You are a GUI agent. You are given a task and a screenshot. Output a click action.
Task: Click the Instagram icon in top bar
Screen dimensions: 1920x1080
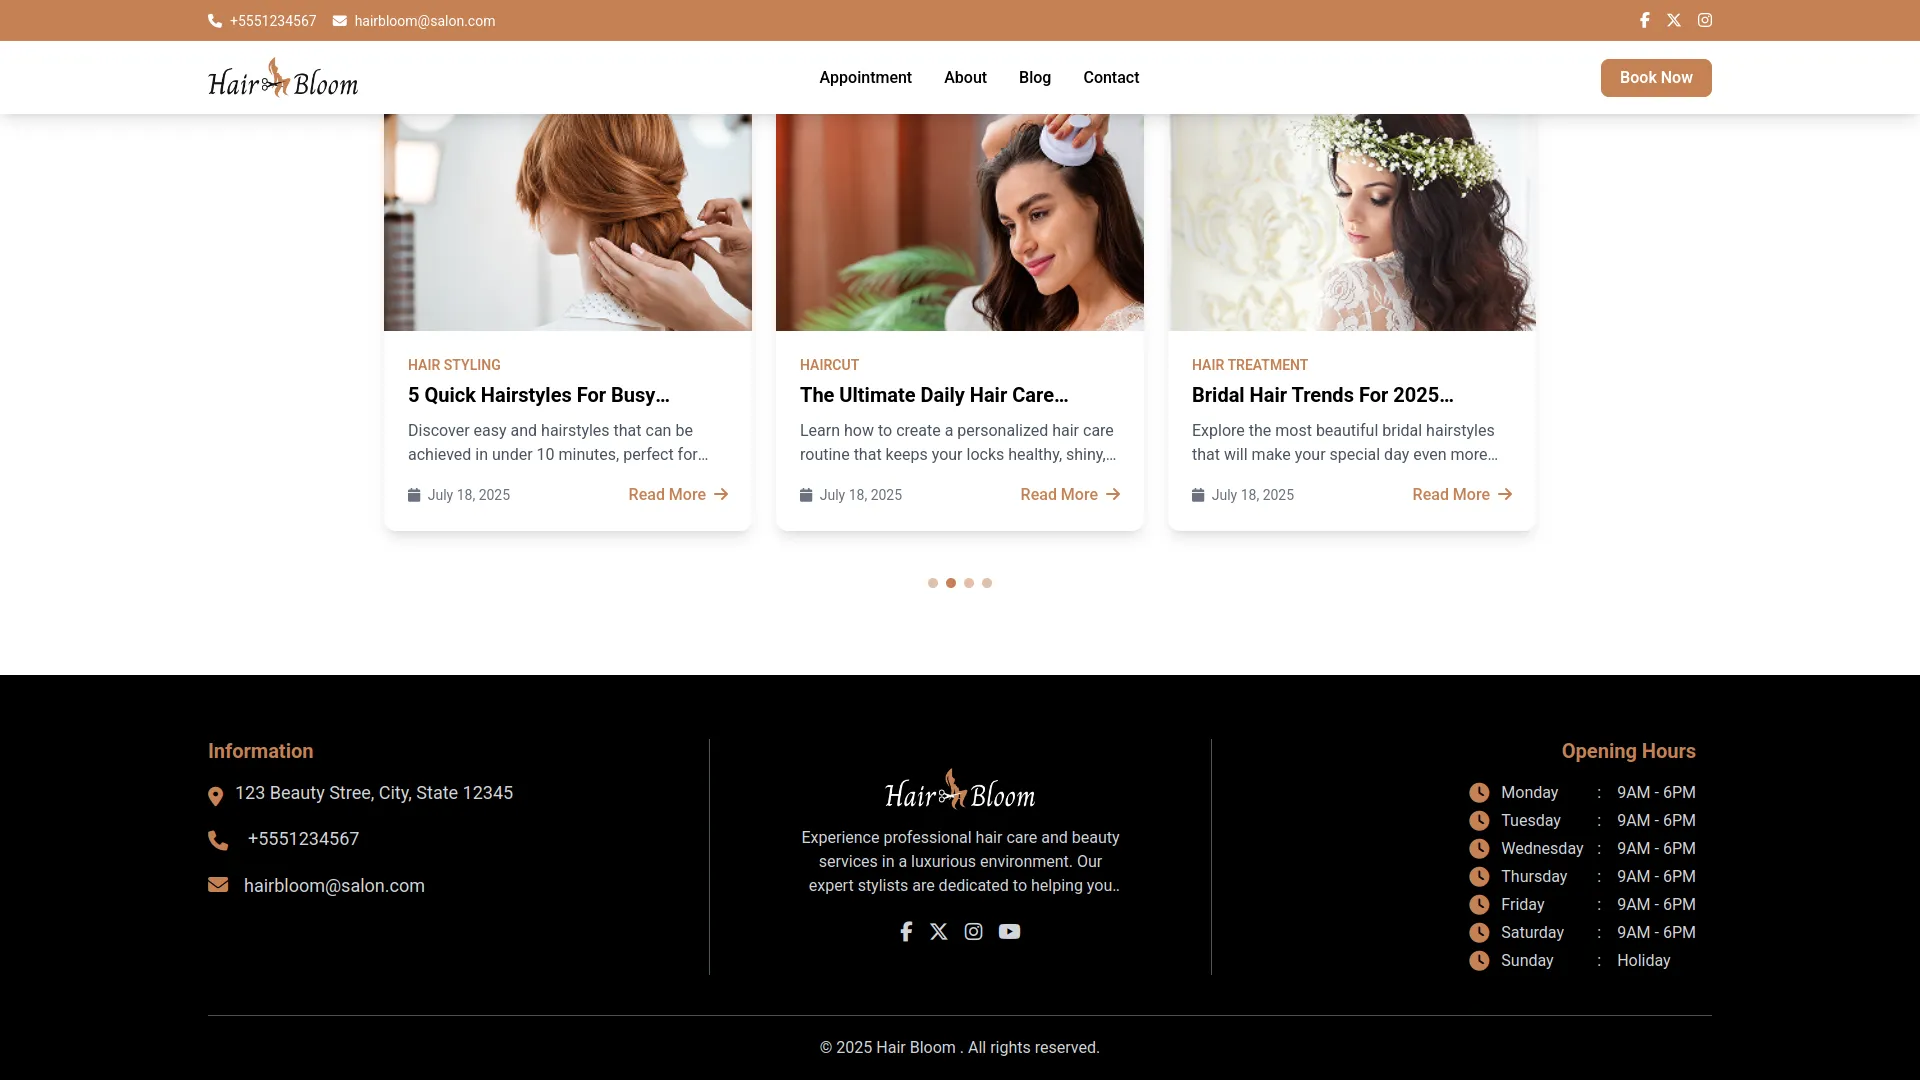point(1705,20)
